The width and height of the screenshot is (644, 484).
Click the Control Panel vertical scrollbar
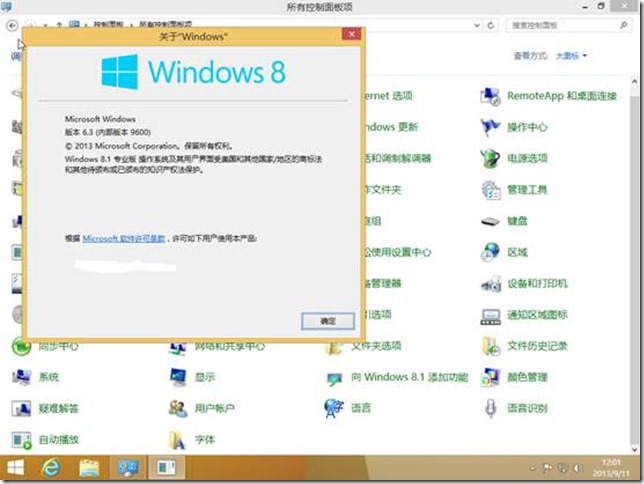pos(635,263)
